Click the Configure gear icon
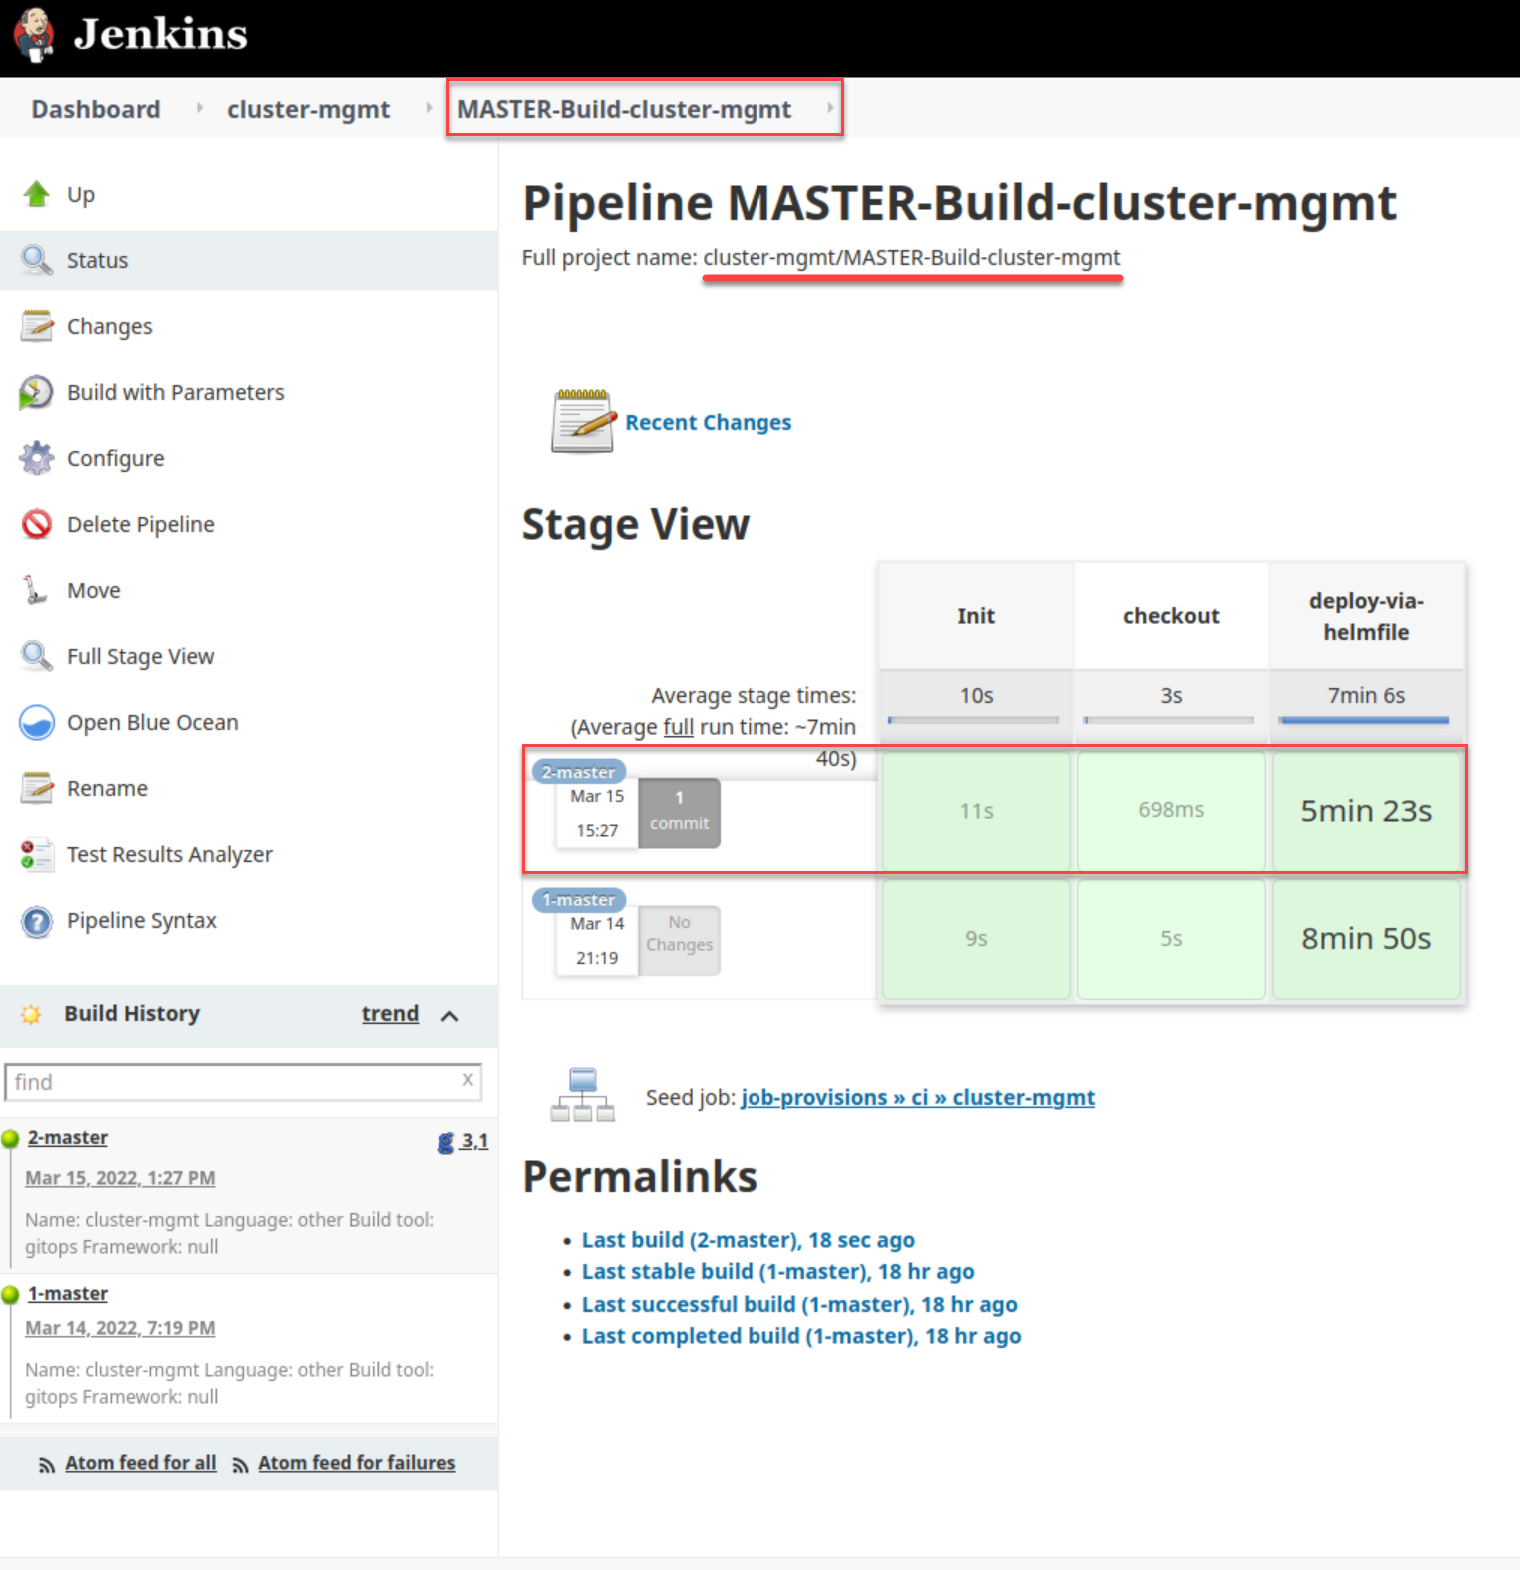This screenshot has width=1520, height=1570. (37, 458)
